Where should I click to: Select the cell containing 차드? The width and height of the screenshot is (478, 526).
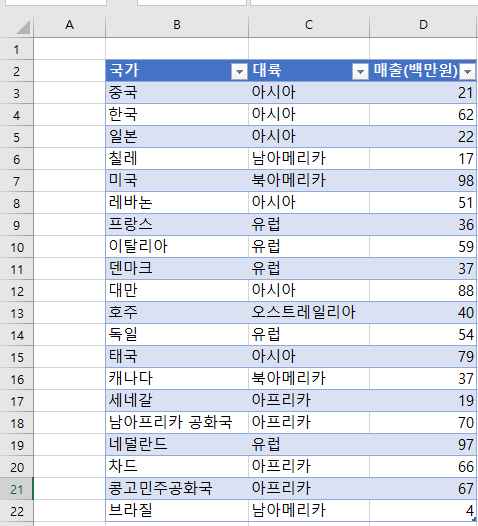click(177, 467)
